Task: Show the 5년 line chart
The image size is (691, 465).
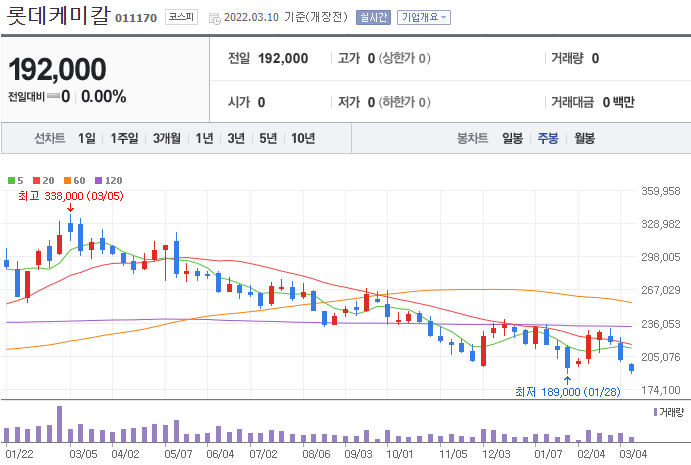Action: [x=268, y=138]
